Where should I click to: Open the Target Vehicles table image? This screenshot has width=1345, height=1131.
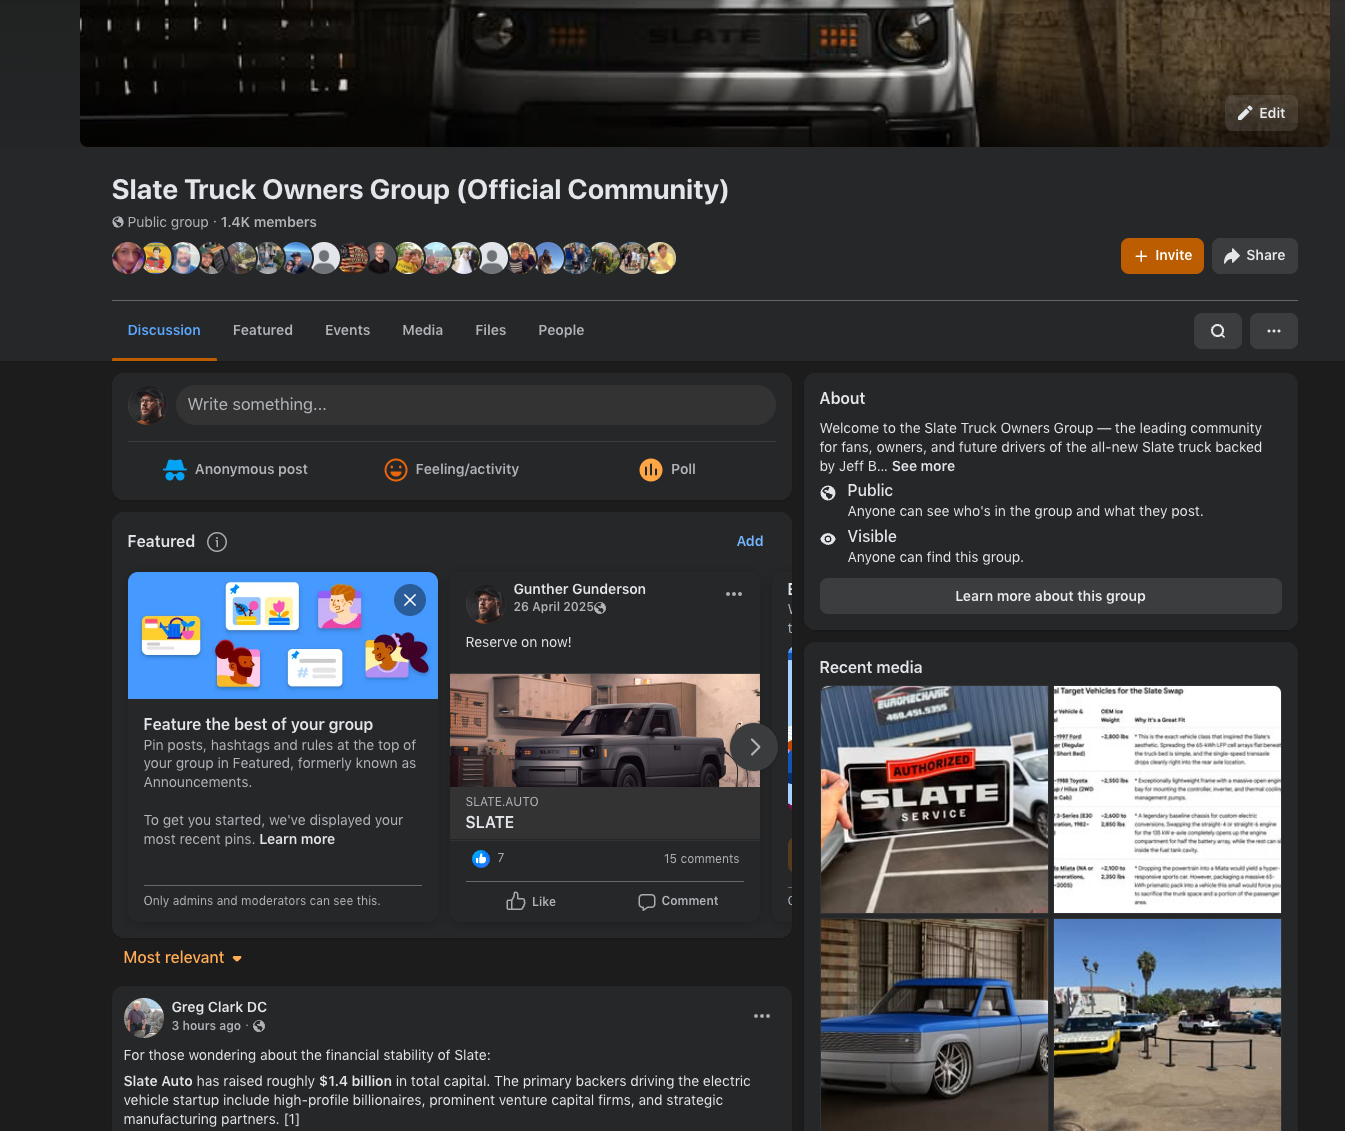point(1167,799)
